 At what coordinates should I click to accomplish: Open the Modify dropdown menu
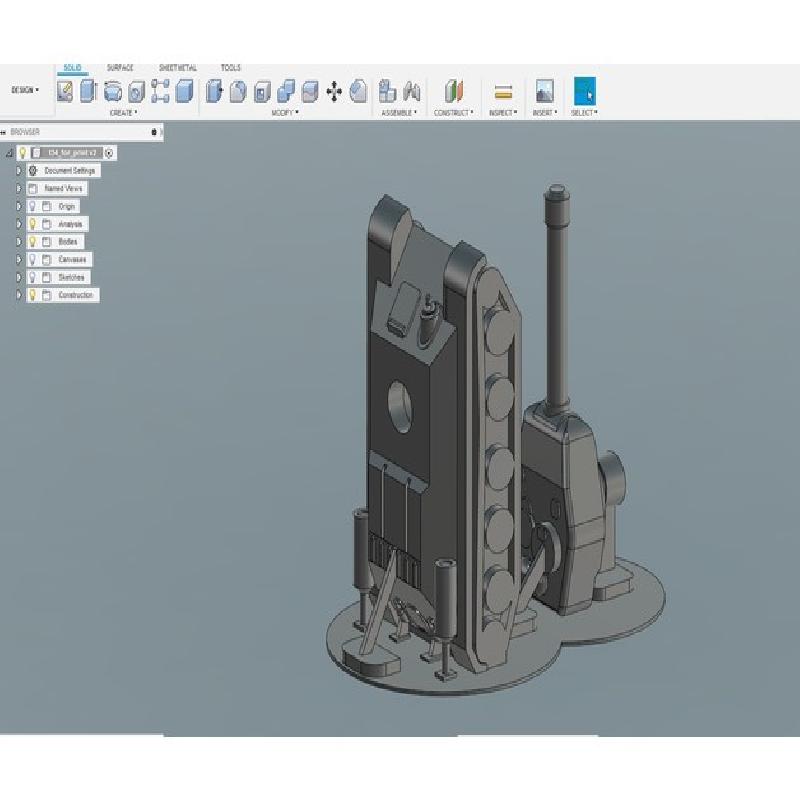click(x=285, y=113)
